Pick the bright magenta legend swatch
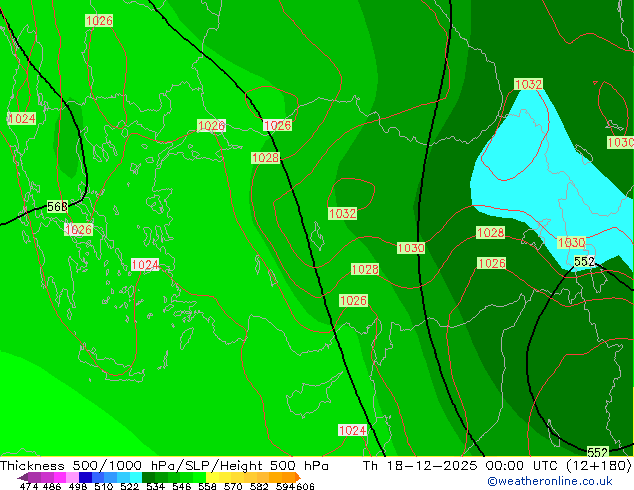This screenshot has width=634, height=490. pyautogui.click(x=60, y=477)
